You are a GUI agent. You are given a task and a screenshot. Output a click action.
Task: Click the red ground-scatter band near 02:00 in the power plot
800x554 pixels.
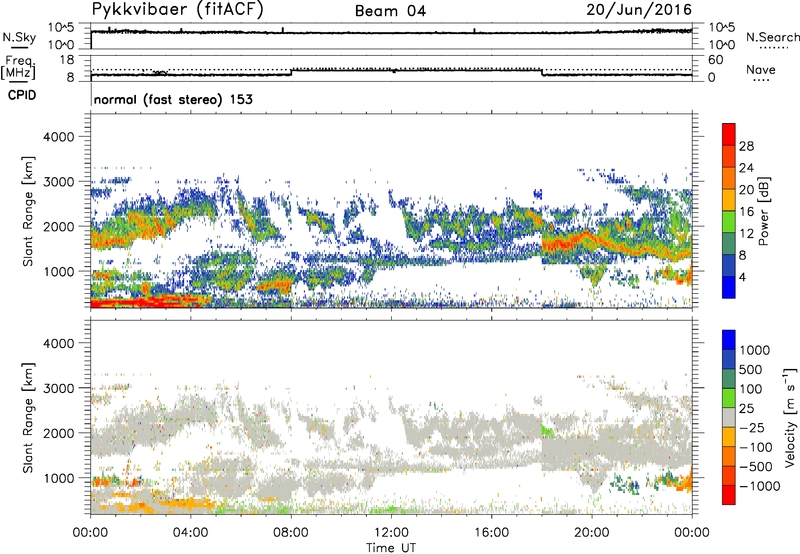coord(141,301)
